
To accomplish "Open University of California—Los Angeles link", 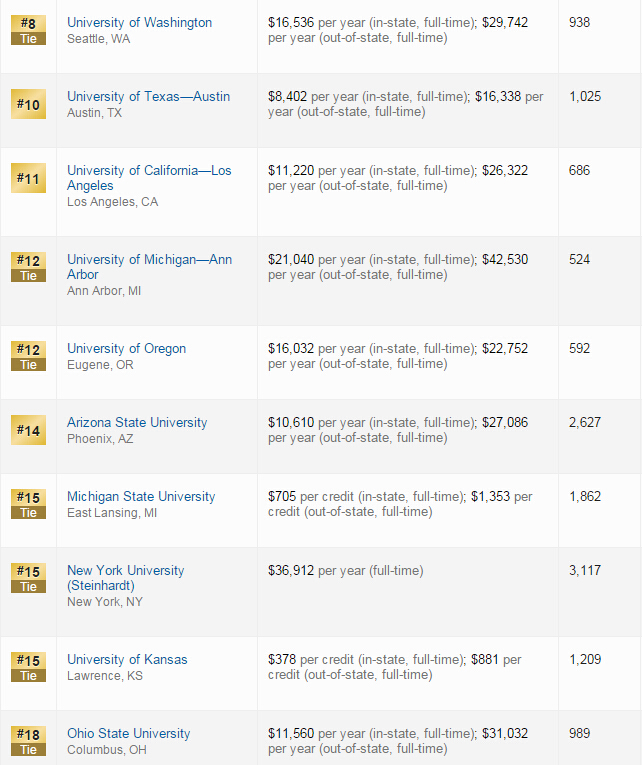I will tap(149, 178).
